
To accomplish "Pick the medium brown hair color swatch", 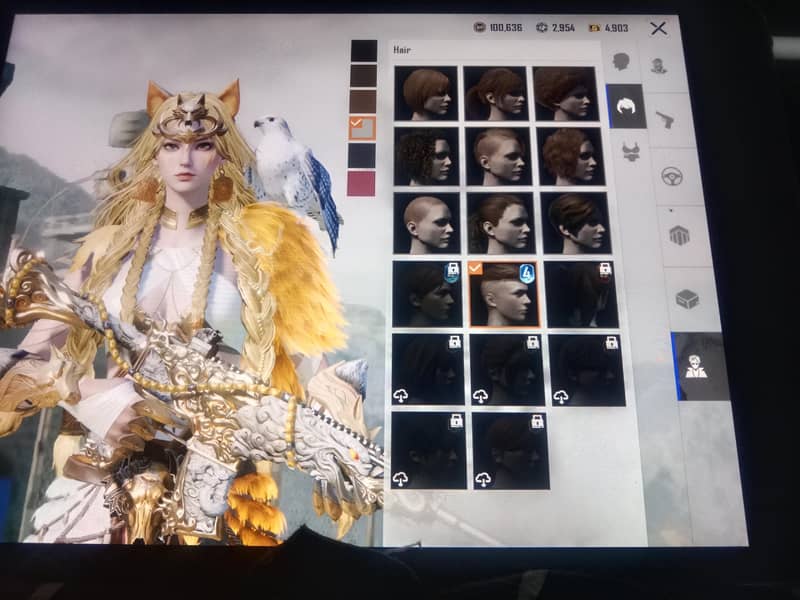I will 363,102.
